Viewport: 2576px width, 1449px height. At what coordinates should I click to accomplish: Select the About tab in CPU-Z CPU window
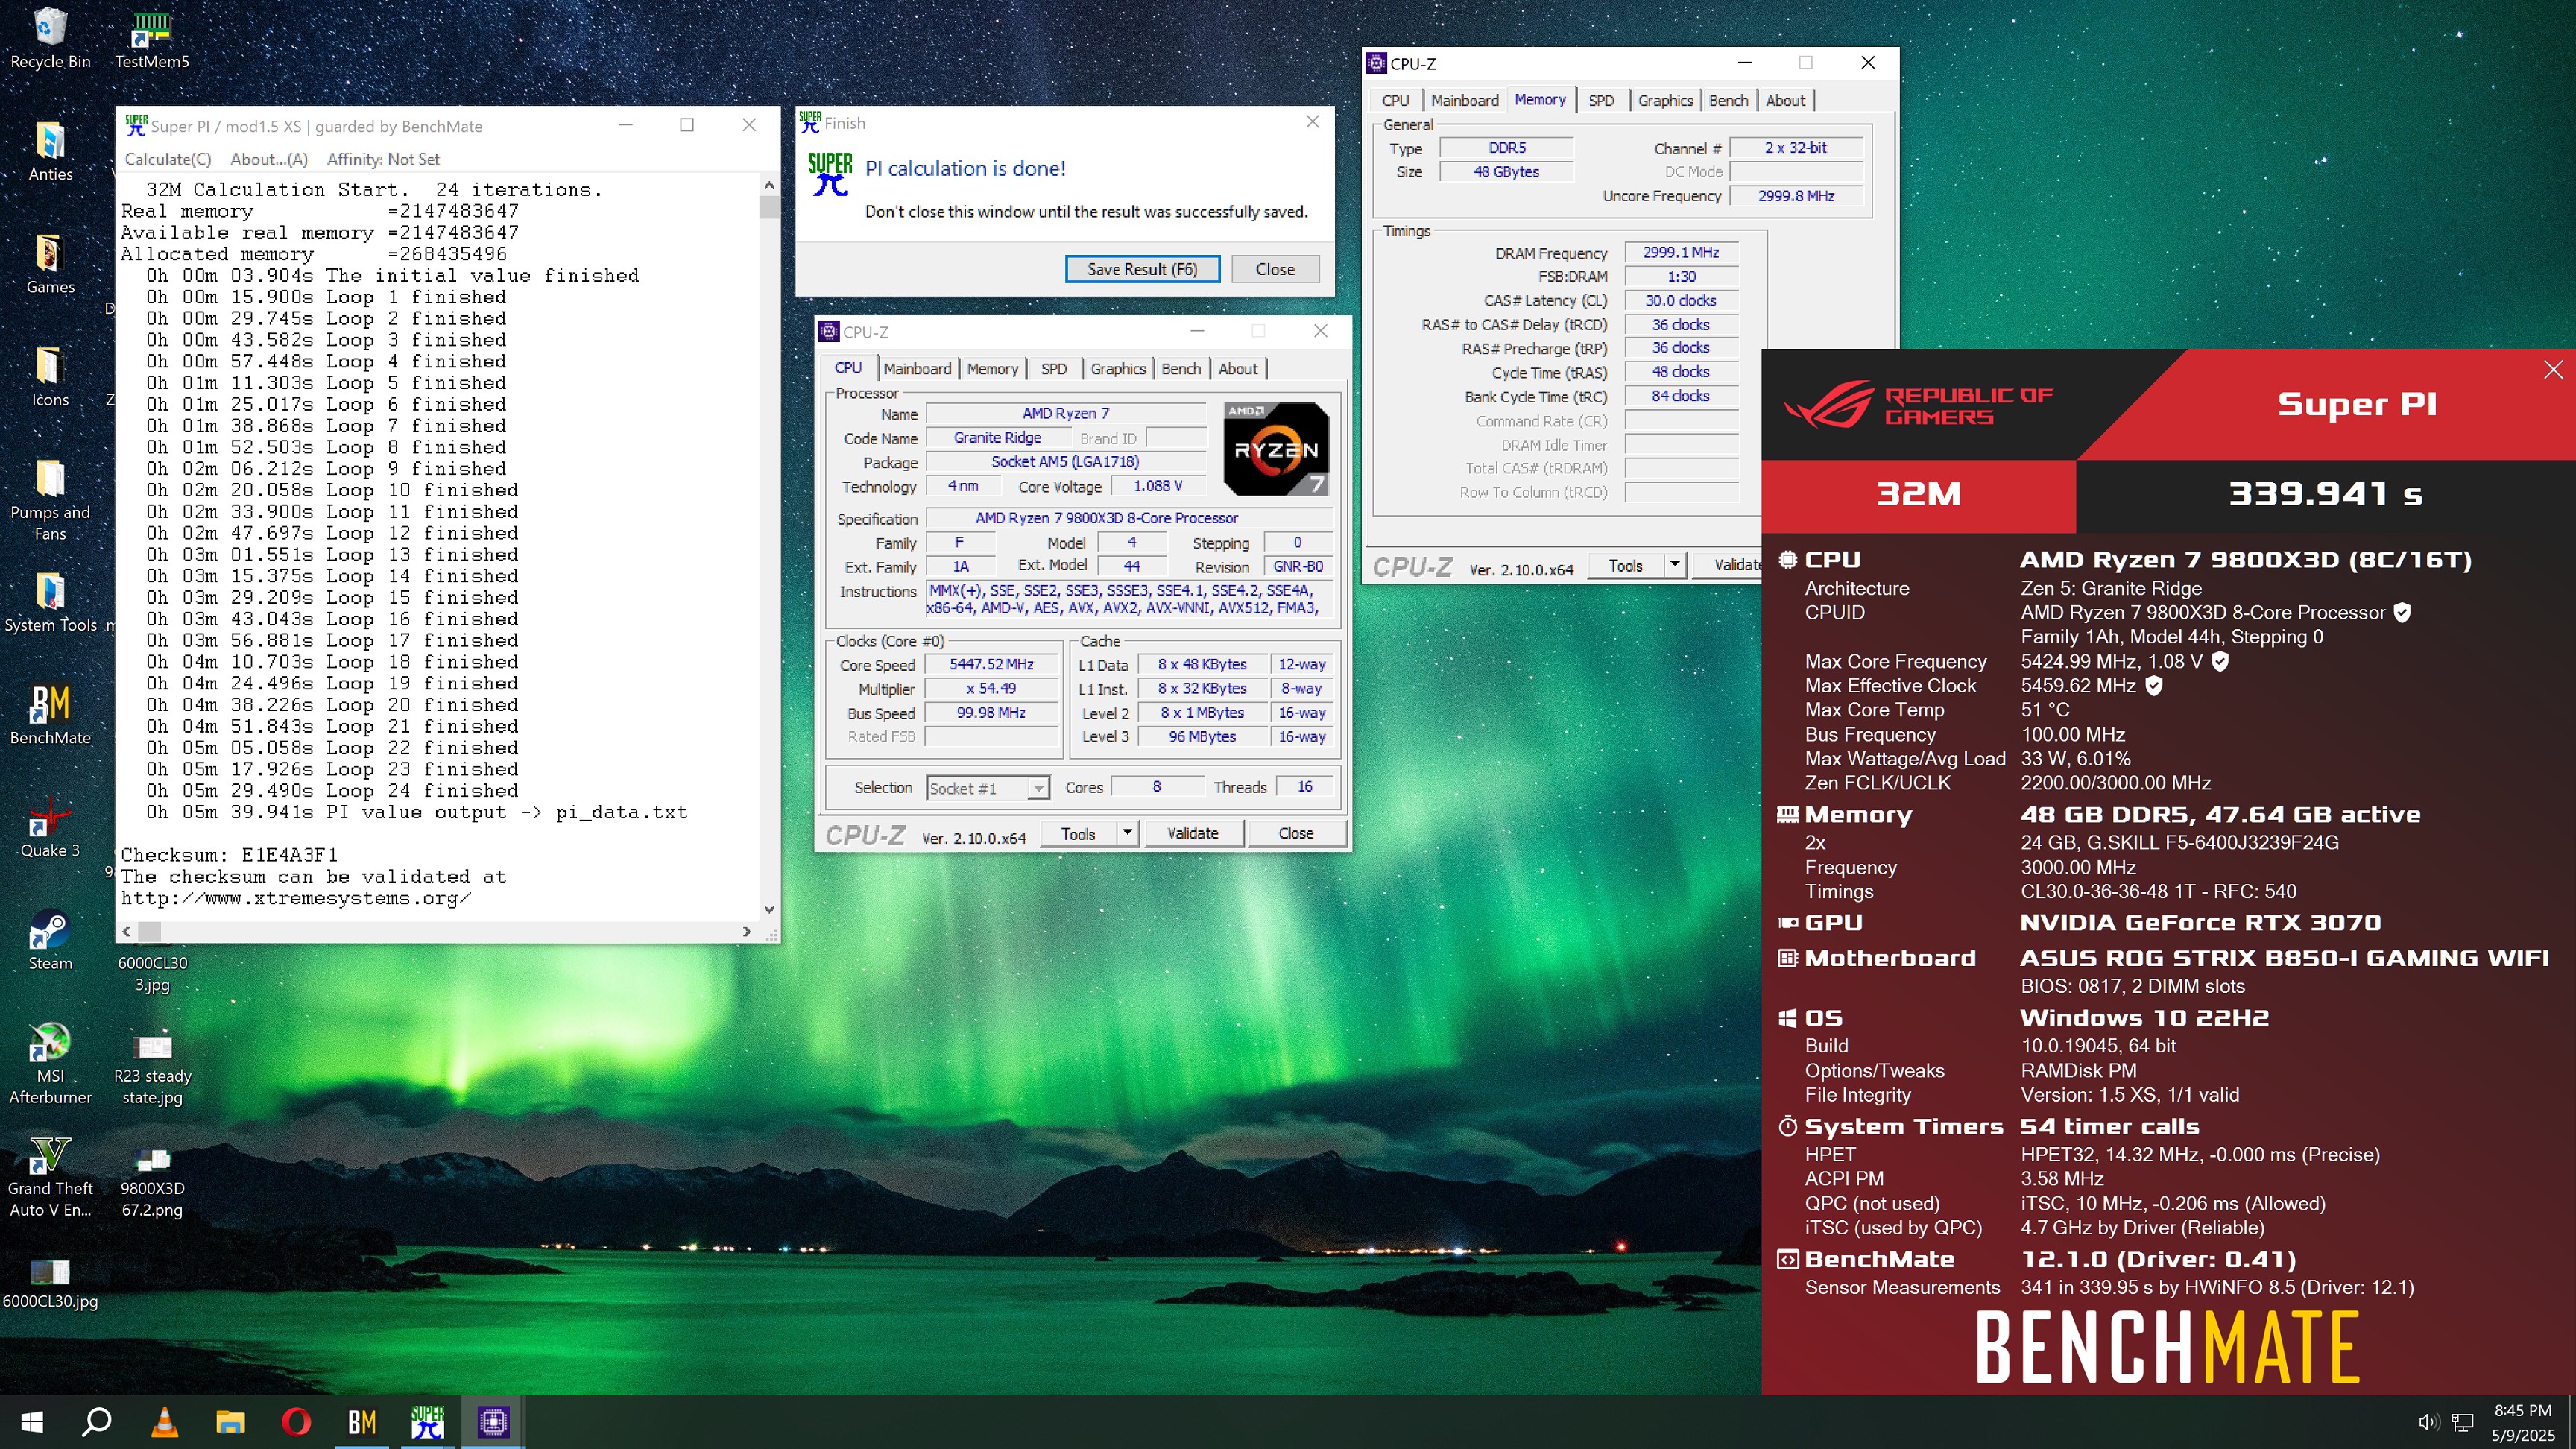tap(1238, 369)
